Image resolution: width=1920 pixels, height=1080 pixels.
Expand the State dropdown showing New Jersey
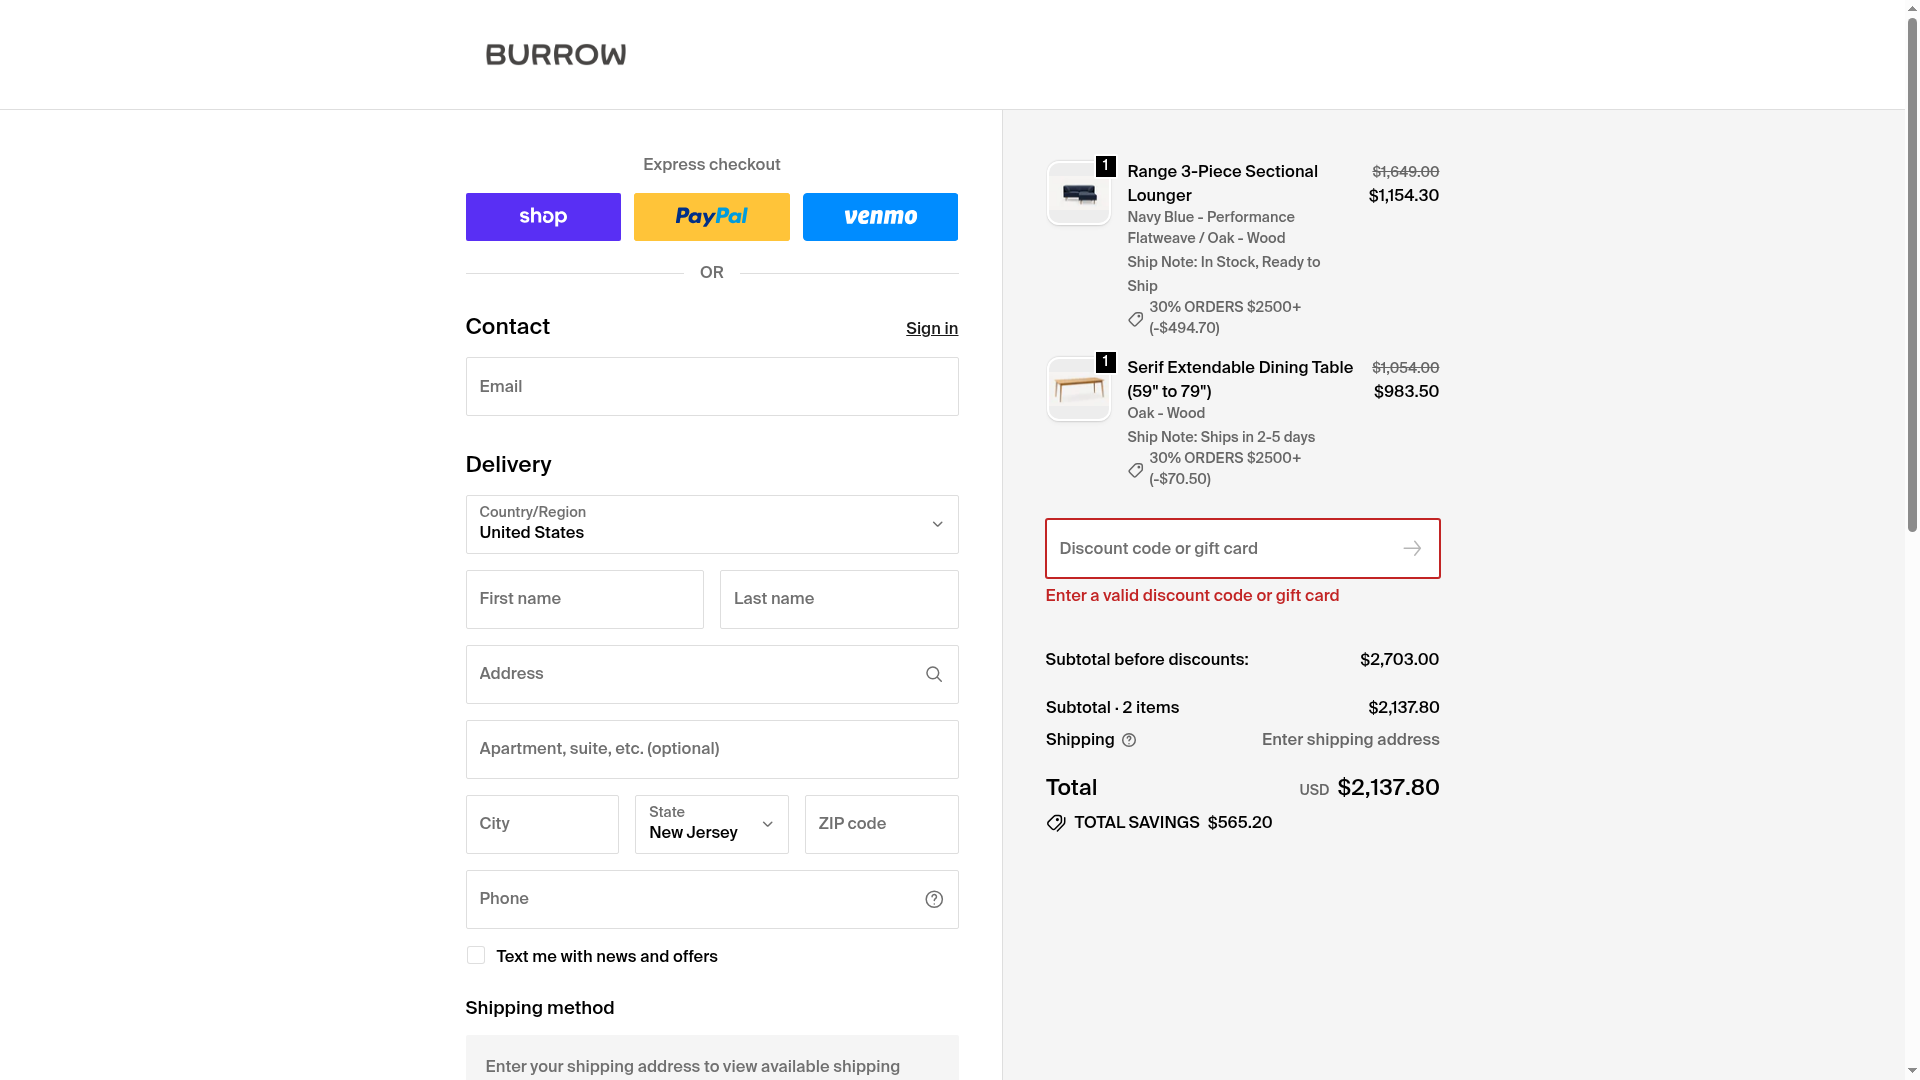711,825
